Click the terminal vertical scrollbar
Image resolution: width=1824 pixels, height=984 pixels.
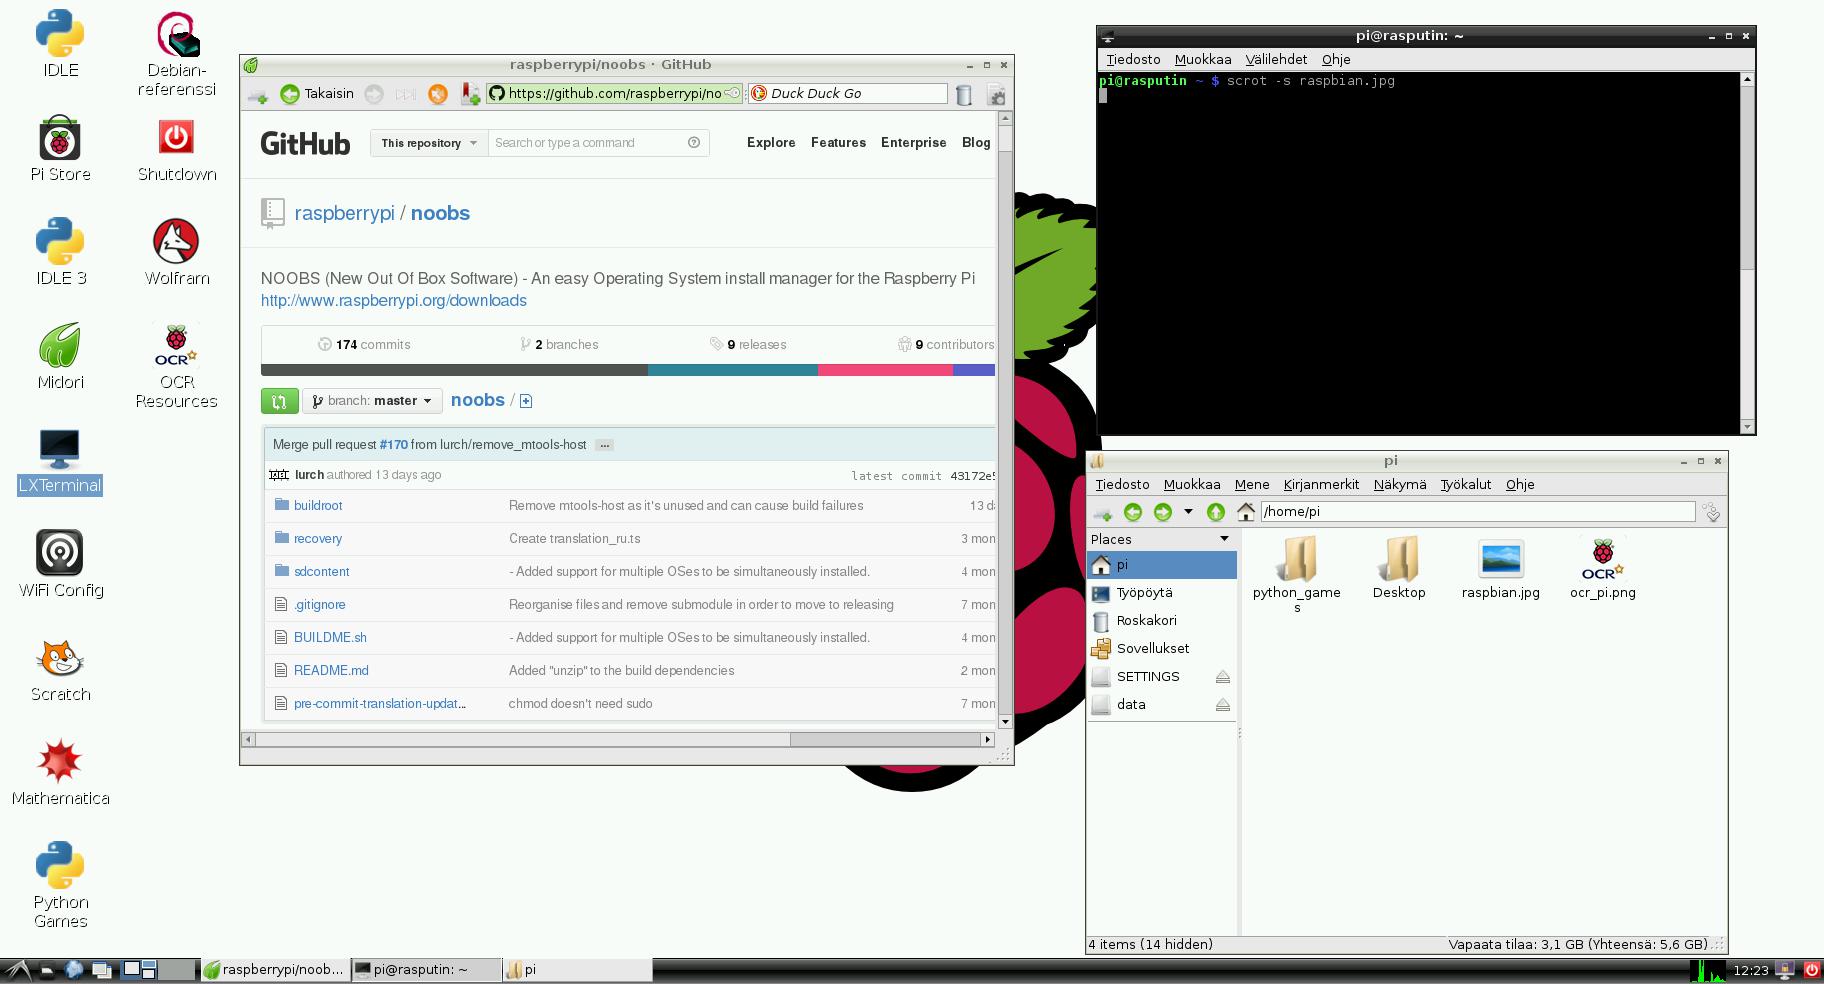click(1747, 253)
